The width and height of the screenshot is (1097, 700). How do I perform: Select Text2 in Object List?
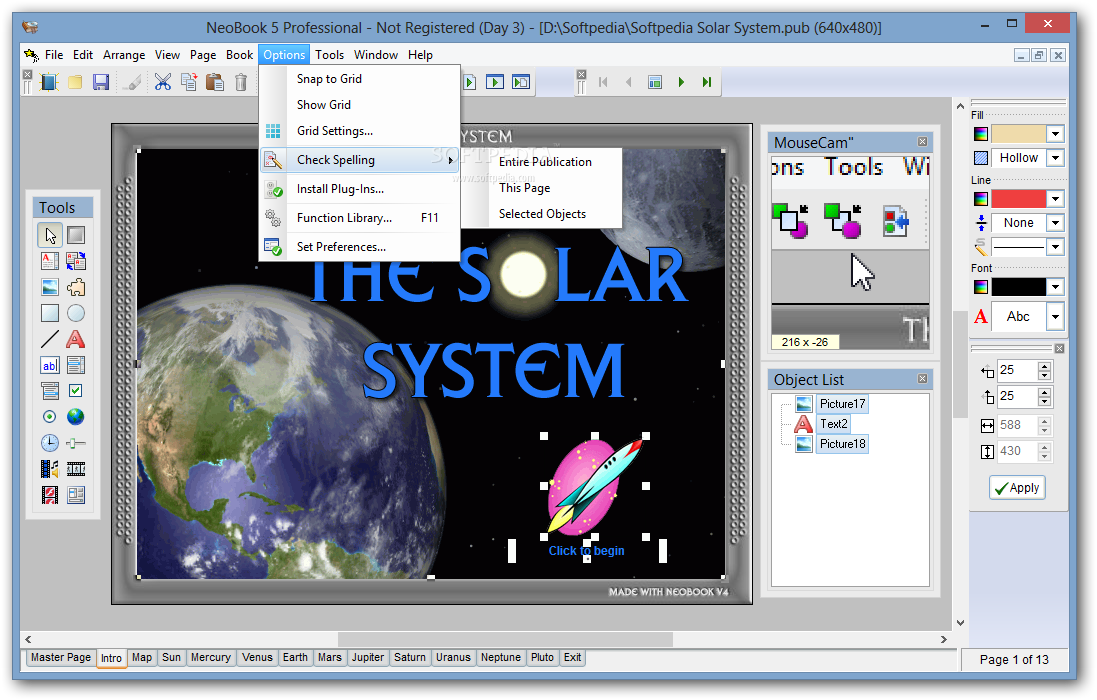(x=833, y=424)
